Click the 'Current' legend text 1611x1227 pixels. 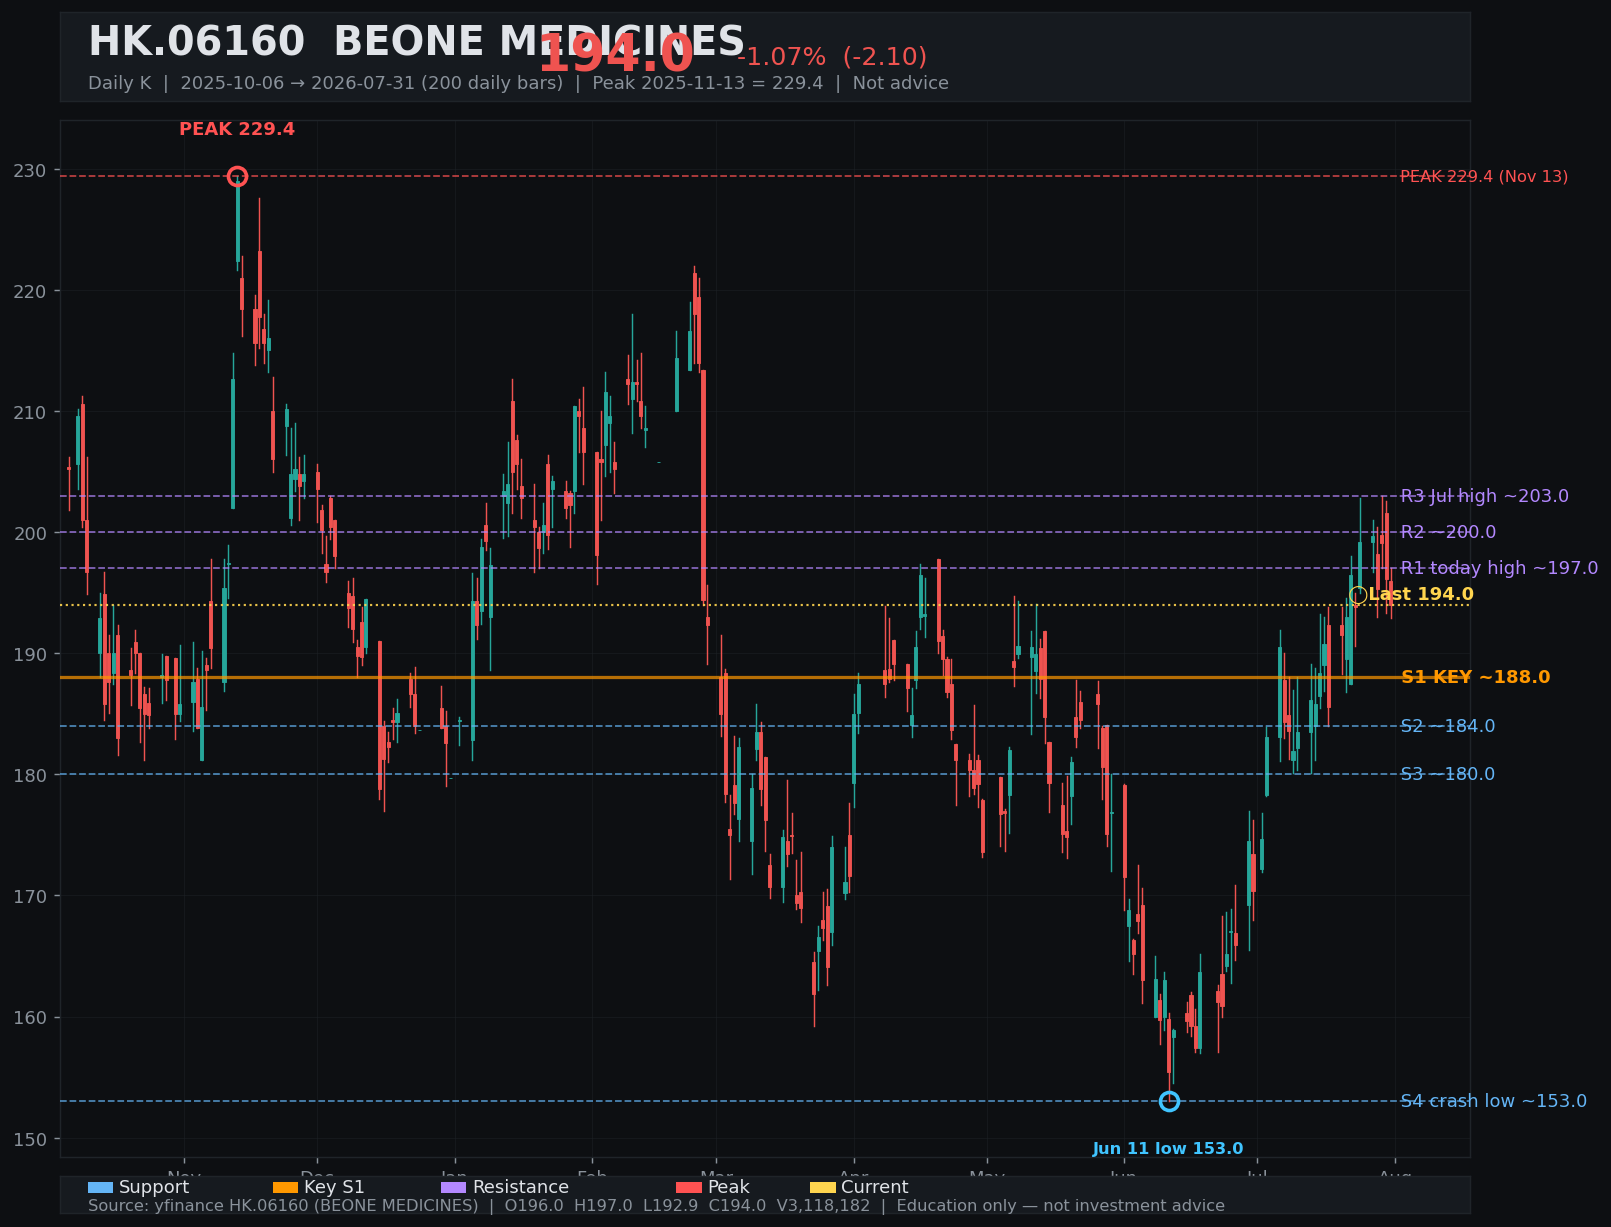[875, 1187]
